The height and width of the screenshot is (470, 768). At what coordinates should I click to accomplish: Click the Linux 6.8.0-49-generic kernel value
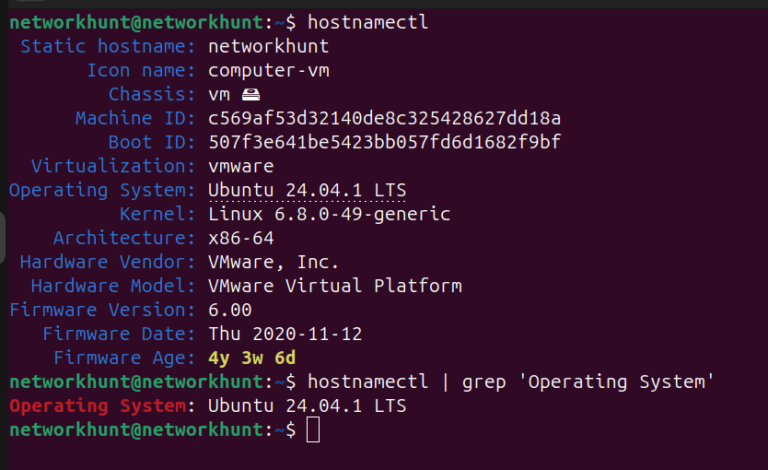[329, 214]
